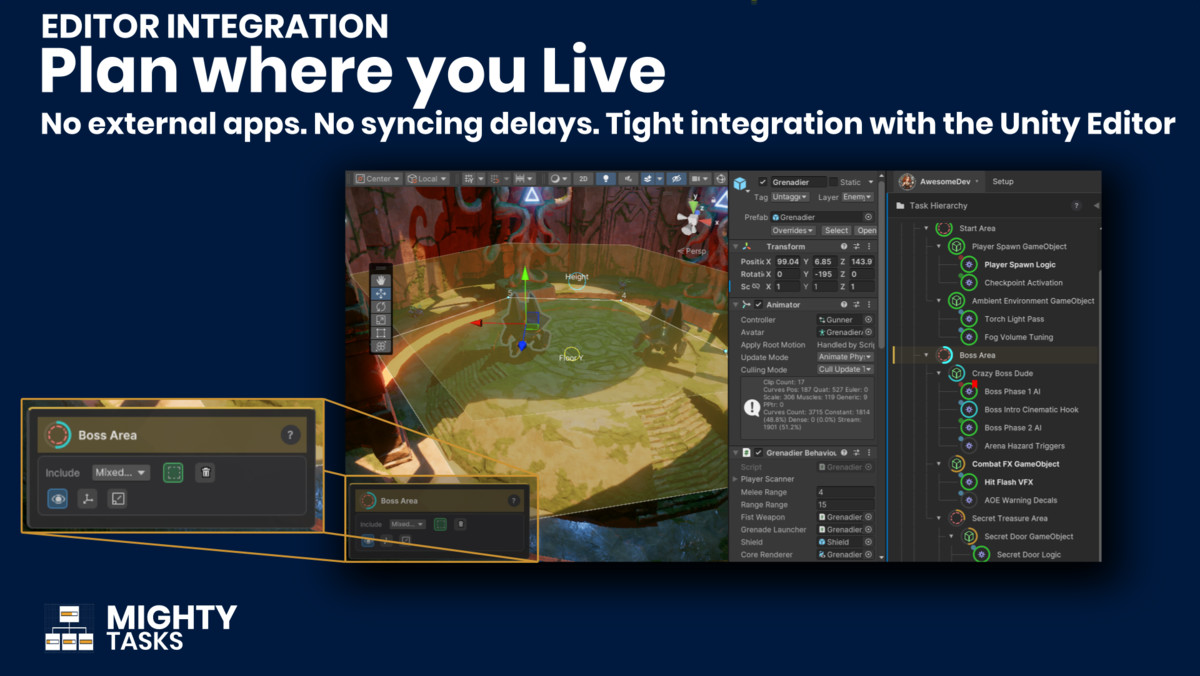
Task: Collapse the Start Area tree node
Action: [926, 228]
